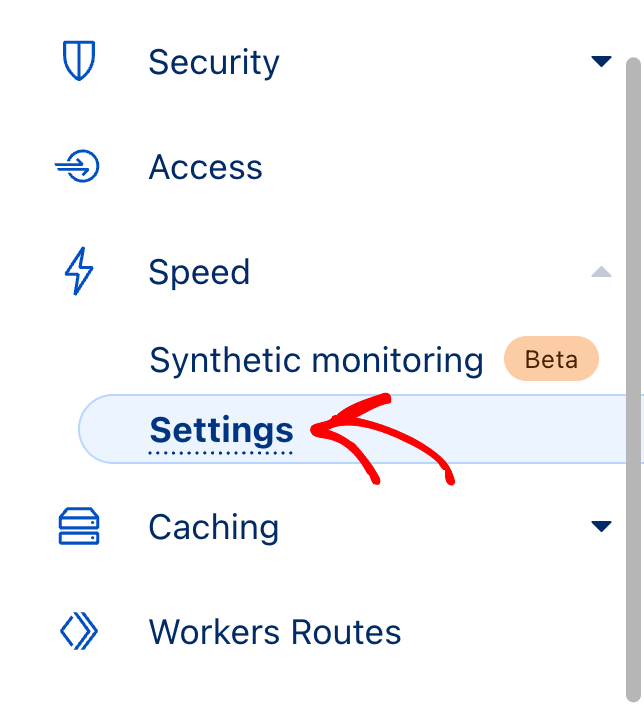Open Synthetic monitoring under Speed
The height and width of the screenshot is (704, 644).
pos(316,360)
